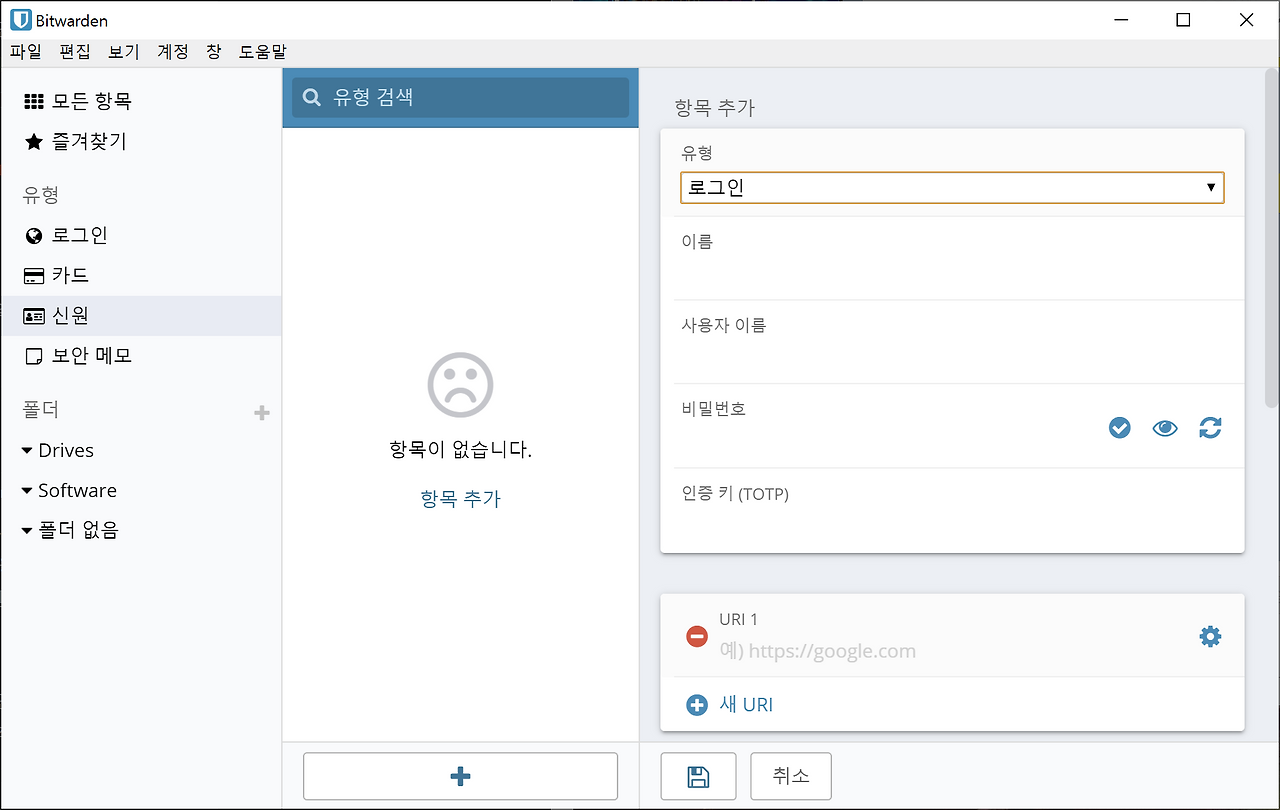Open the 계정 menu
Screen dimensions: 1280x810
(173, 52)
